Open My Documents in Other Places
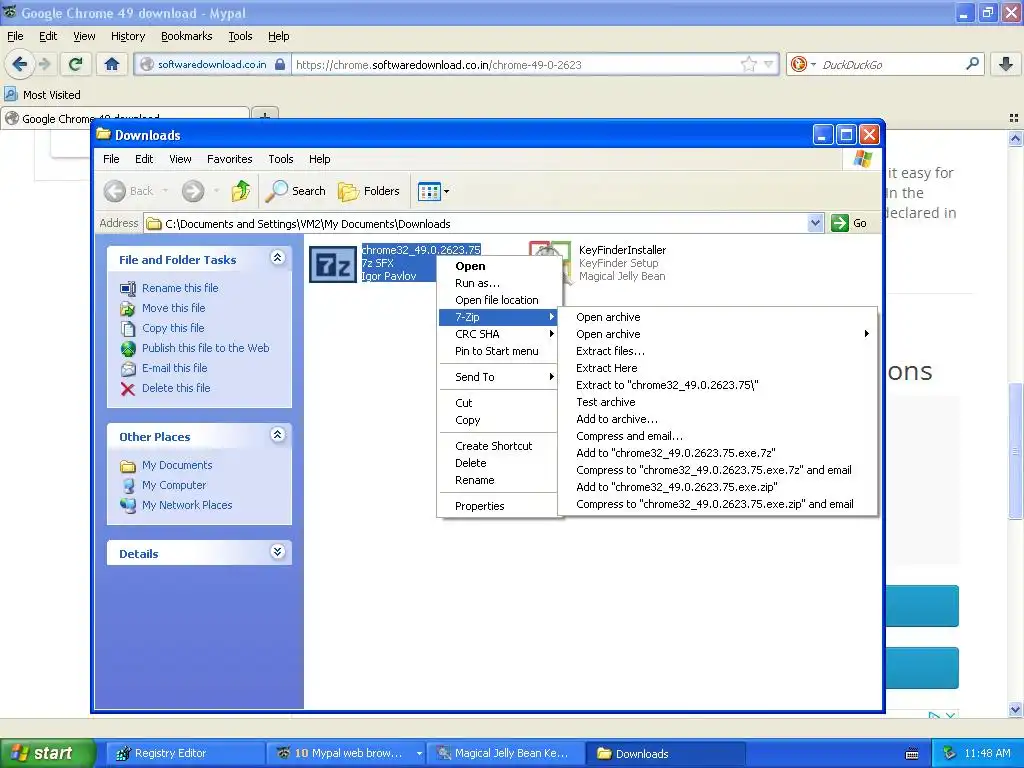The image size is (1024, 768). pyautogui.click(x=177, y=465)
